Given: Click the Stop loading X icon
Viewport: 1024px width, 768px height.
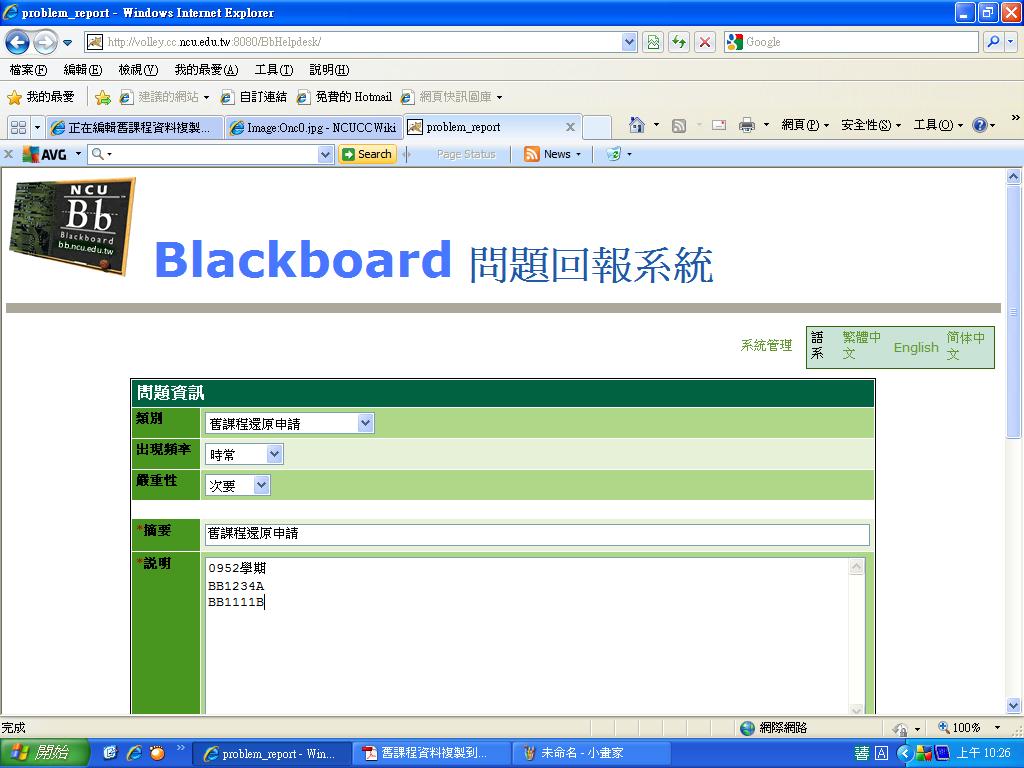Looking at the screenshot, I should point(705,42).
